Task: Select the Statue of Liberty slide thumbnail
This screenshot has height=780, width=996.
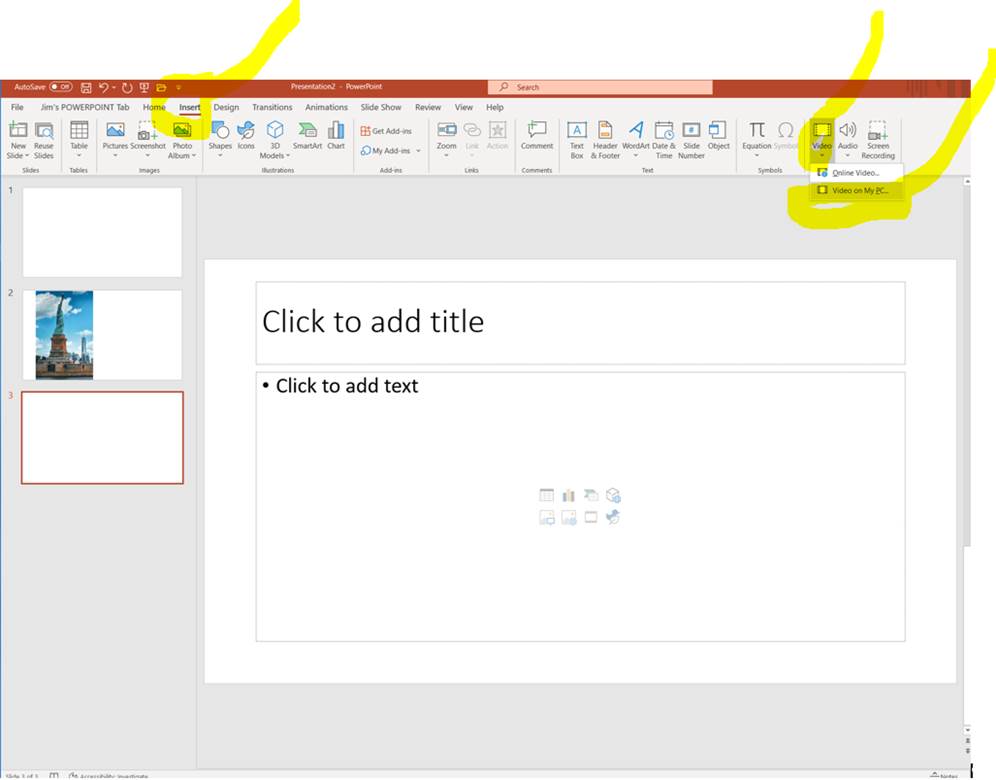Action: [x=102, y=335]
